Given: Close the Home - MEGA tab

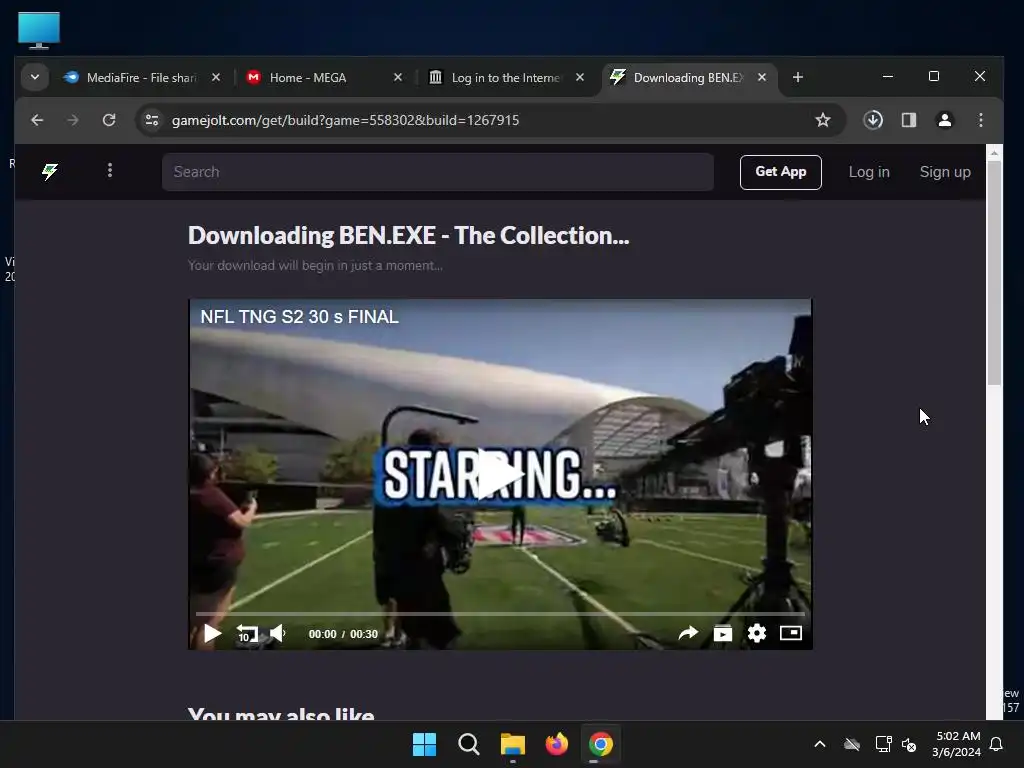Looking at the screenshot, I should [x=398, y=78].
